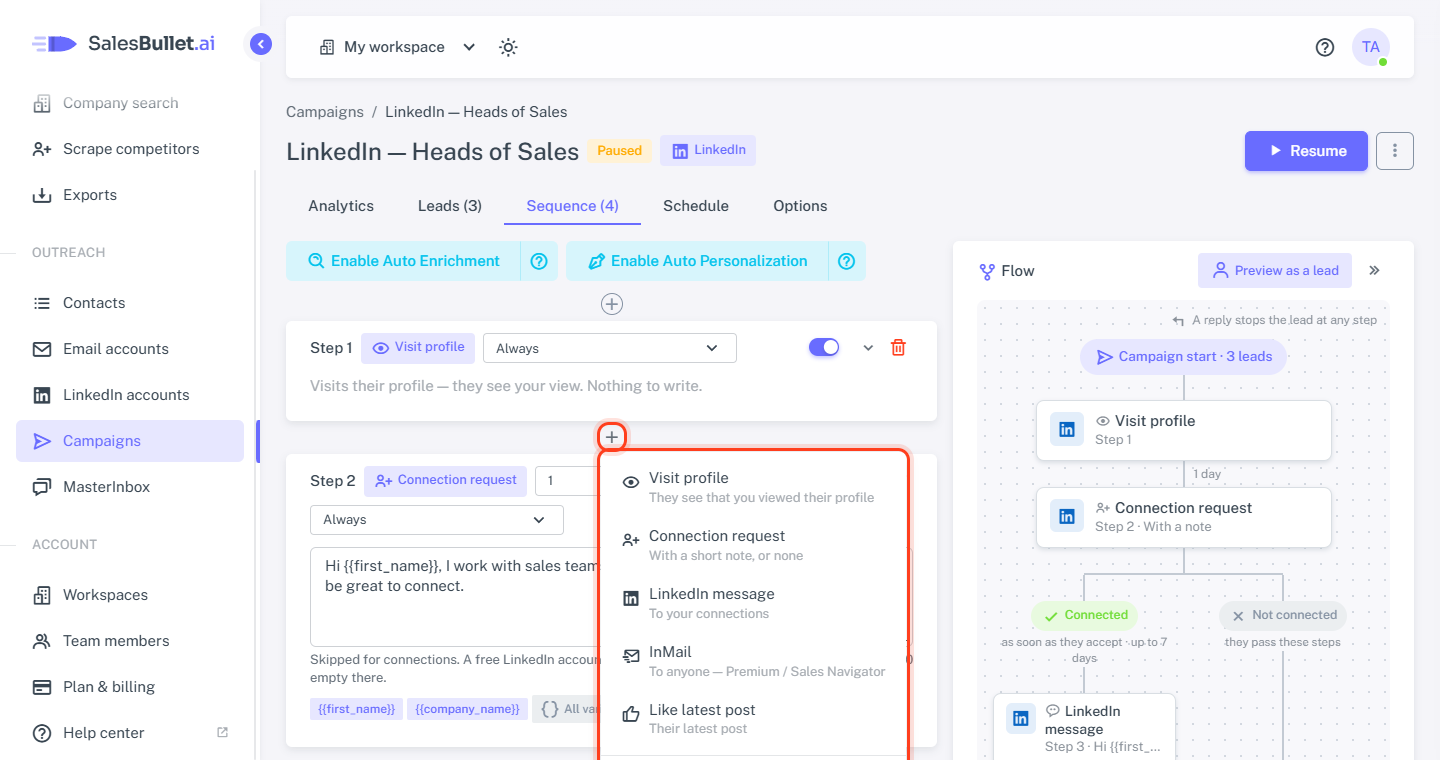Open help for Auto Enrichment
Image resolution: width=1440 pixels, height=760 pixels.
[539, 261]
